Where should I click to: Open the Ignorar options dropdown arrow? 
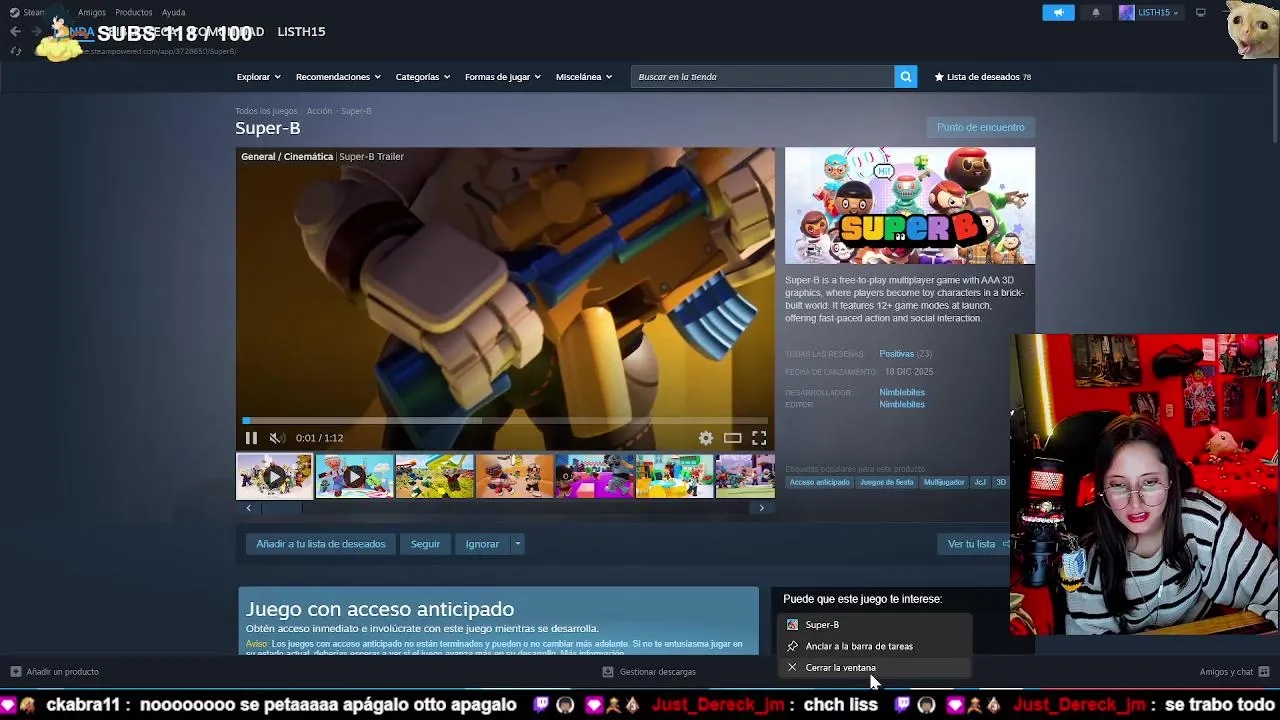click(x=517, y=544)
